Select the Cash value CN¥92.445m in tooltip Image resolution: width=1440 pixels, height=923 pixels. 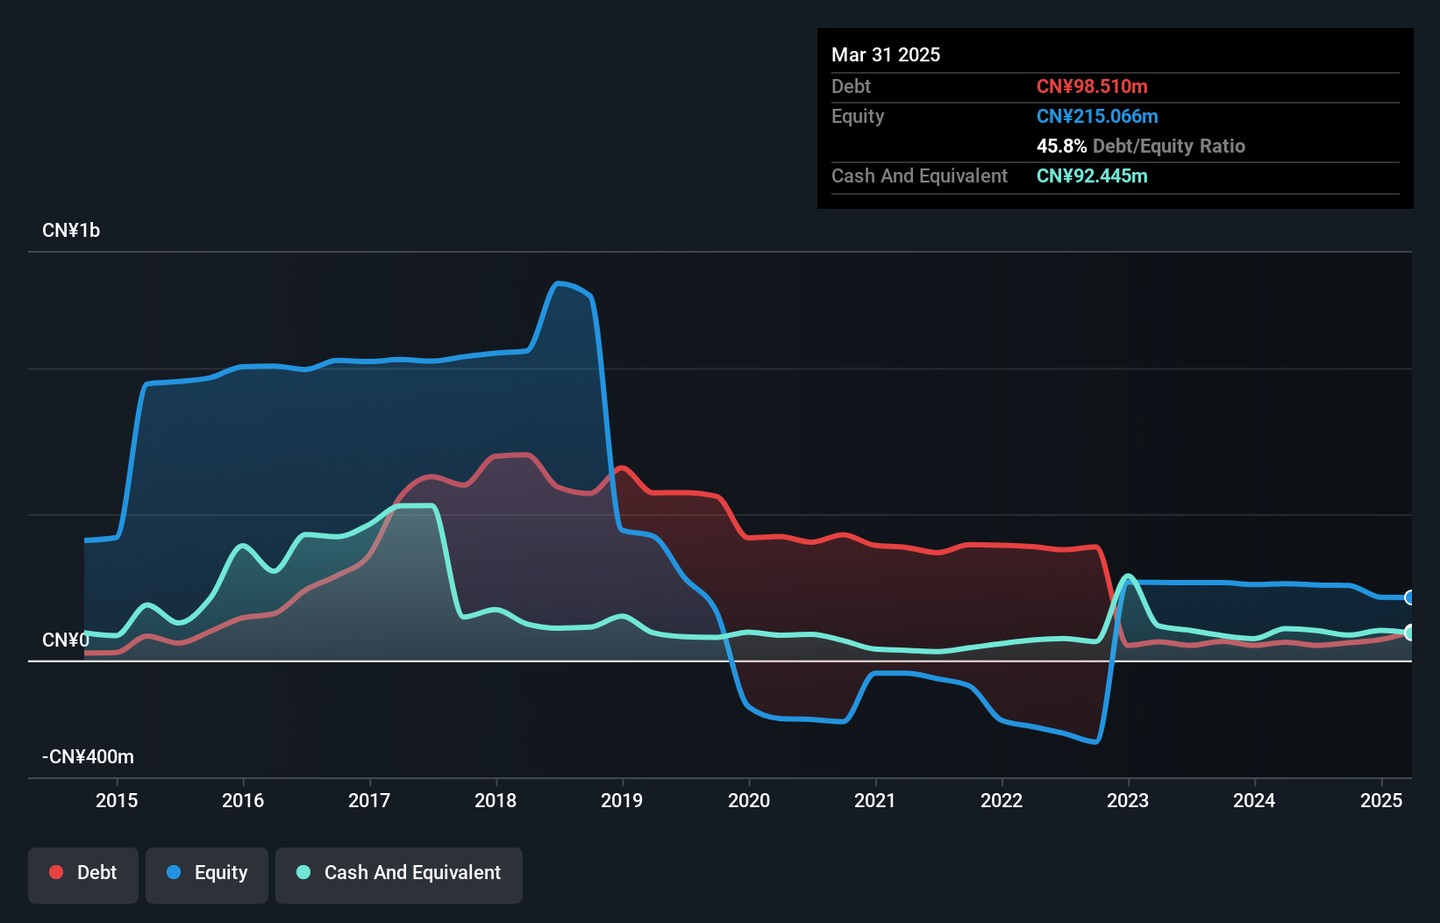[x=1092, y=176]
